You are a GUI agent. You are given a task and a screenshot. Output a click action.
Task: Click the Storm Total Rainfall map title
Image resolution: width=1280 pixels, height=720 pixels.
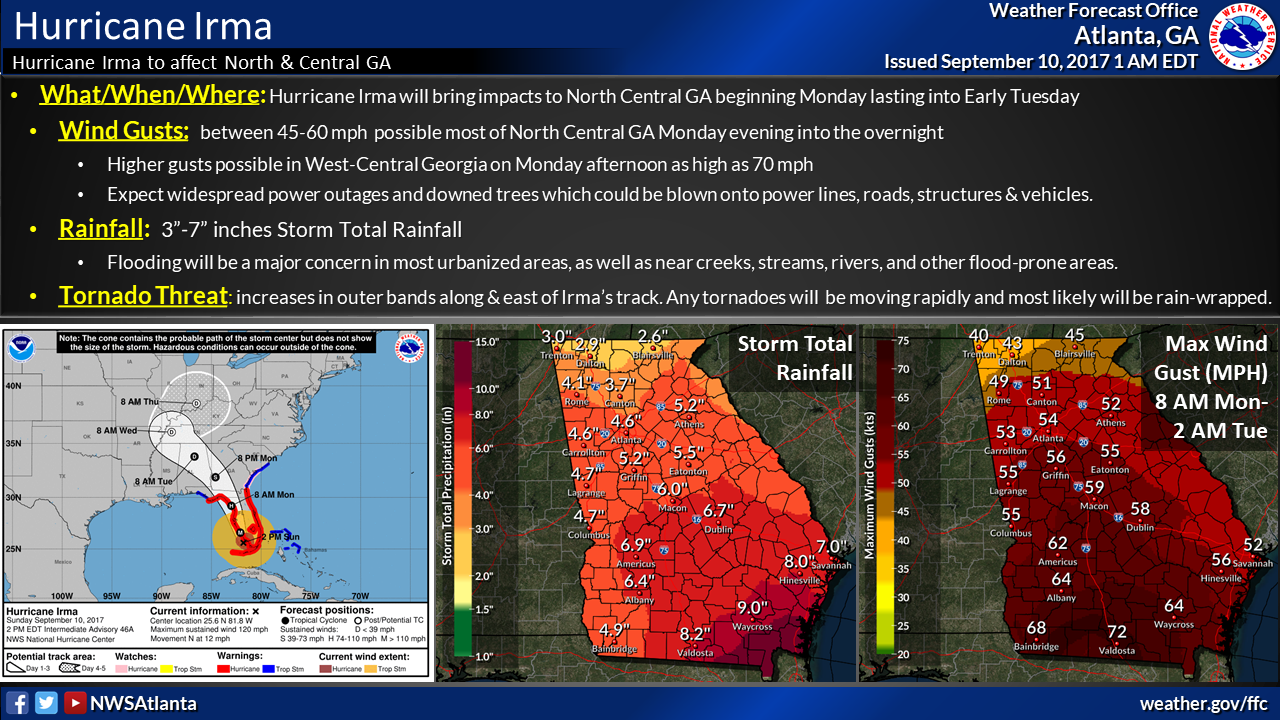click(x=795, y=358)
